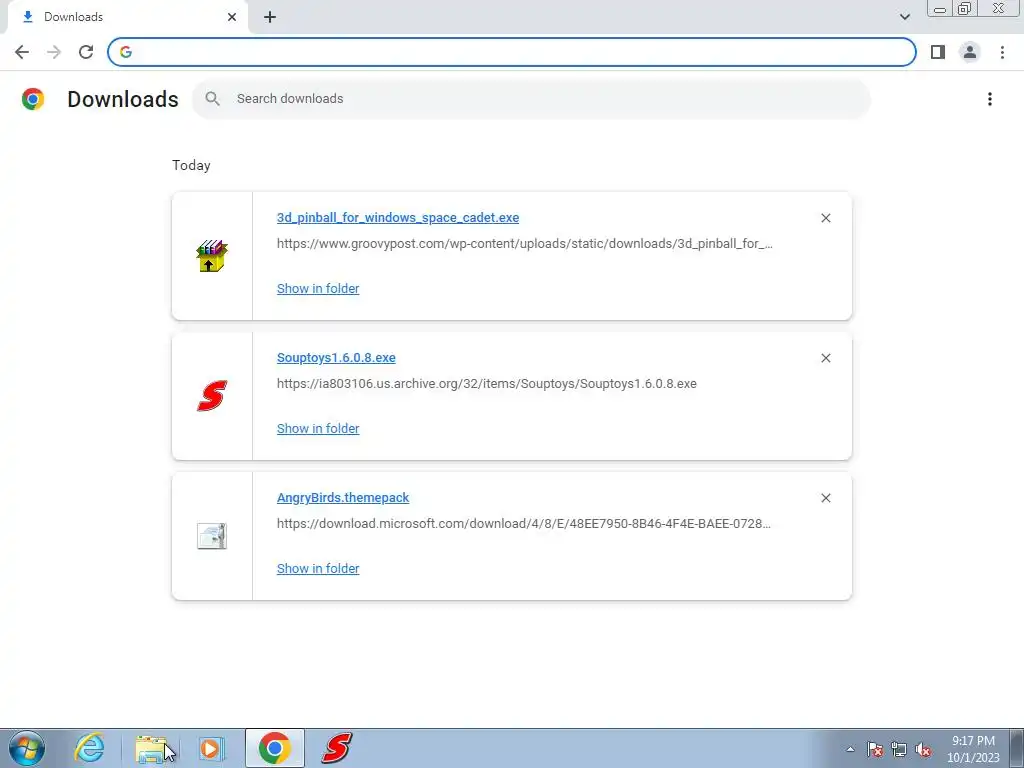
Task: Click the archive.org Souptoys source URL
Action: 487,383
